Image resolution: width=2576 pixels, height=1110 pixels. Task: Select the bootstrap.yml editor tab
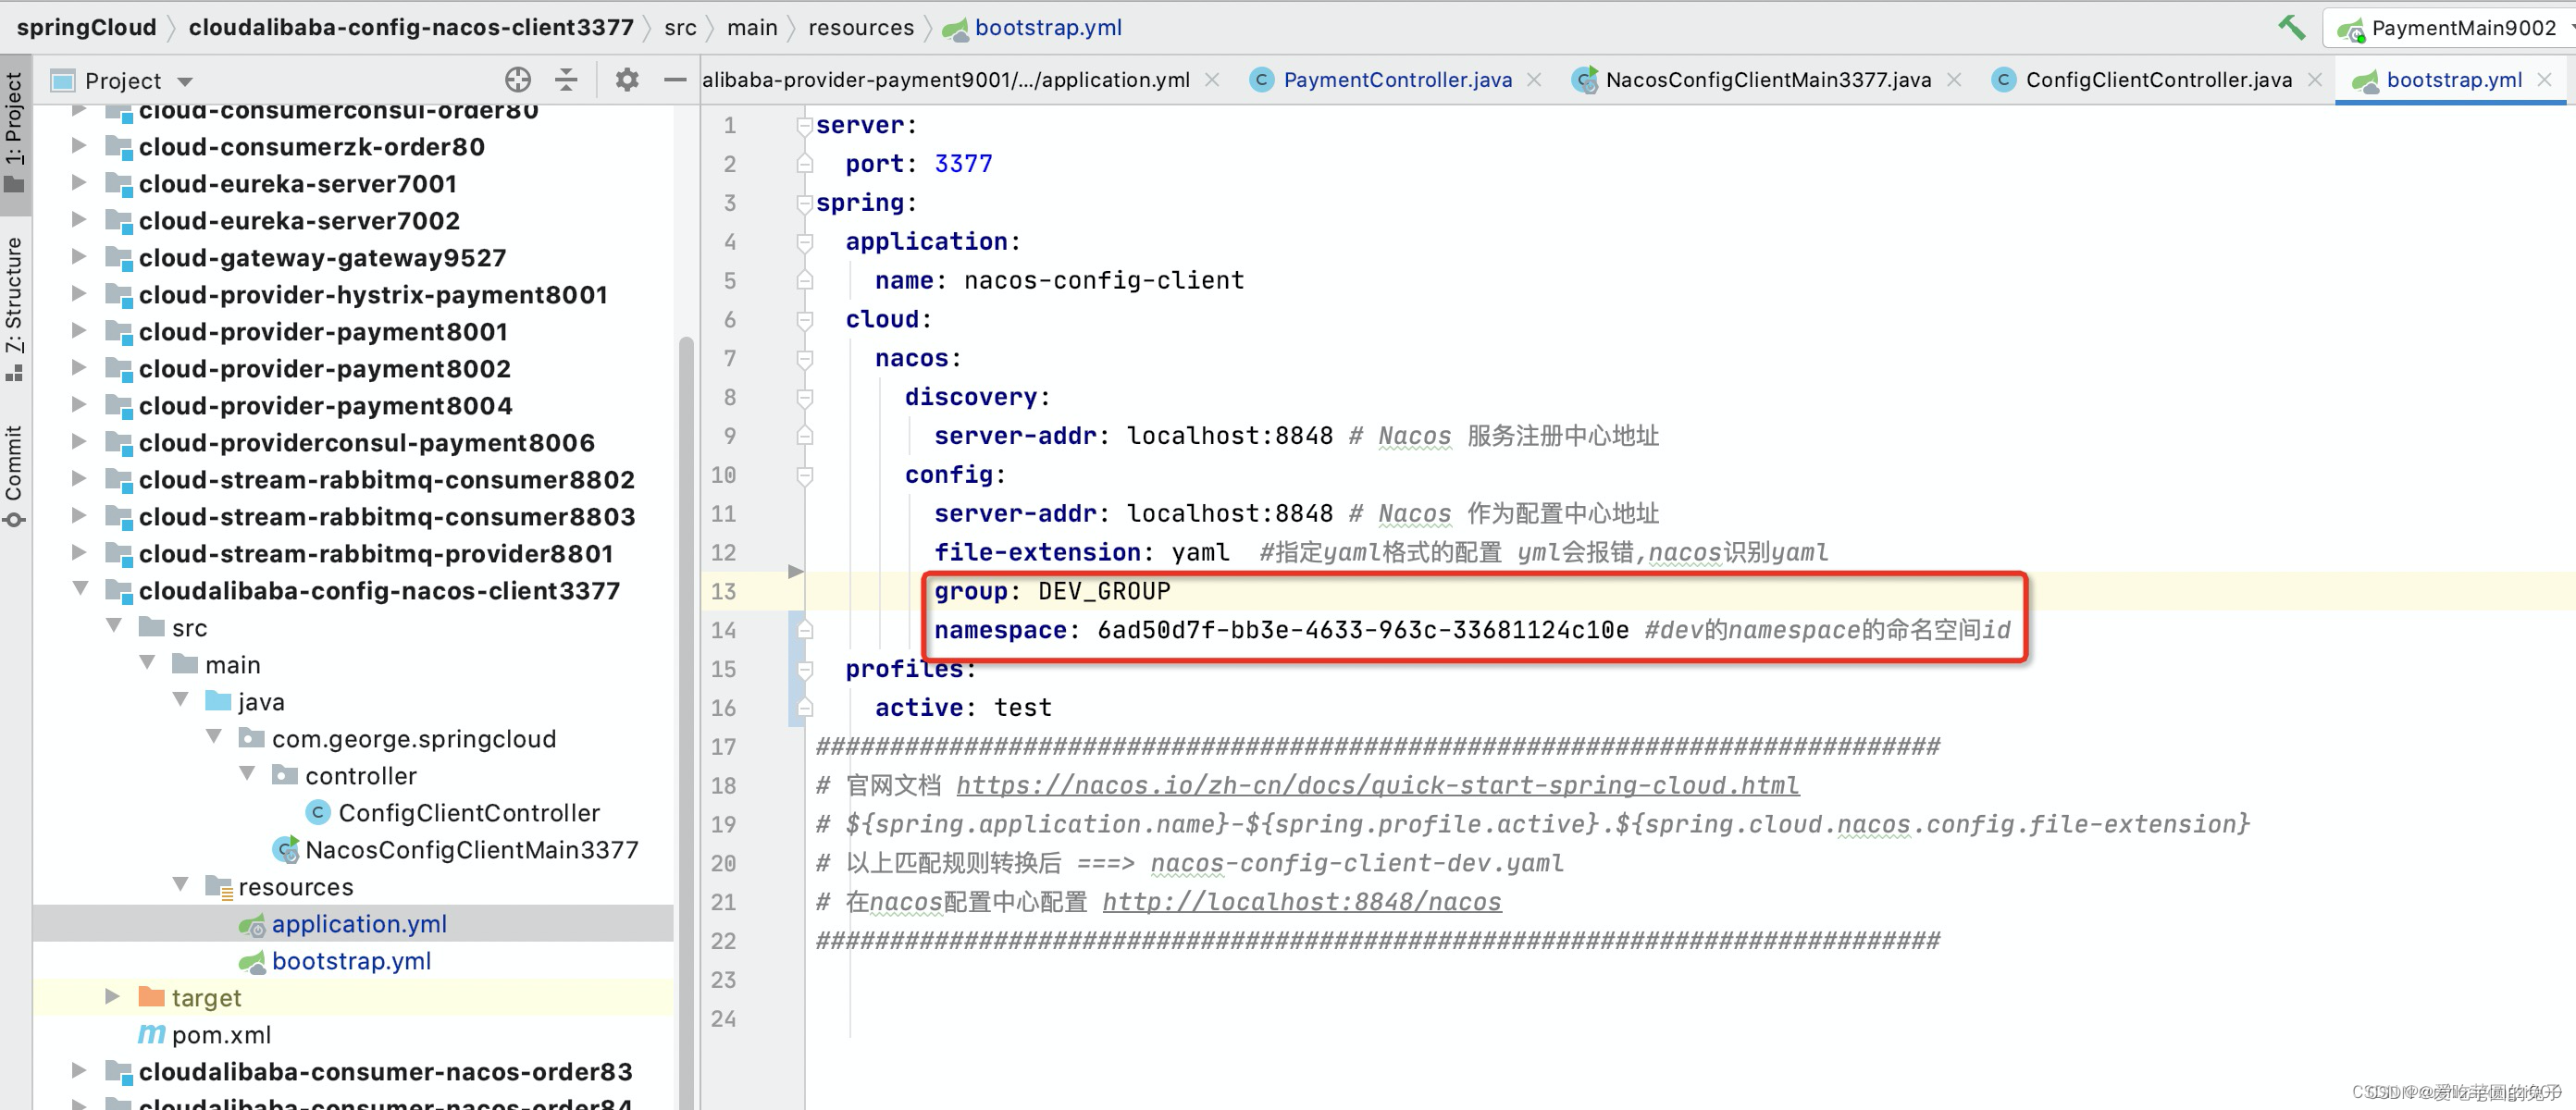[2453, 80]
